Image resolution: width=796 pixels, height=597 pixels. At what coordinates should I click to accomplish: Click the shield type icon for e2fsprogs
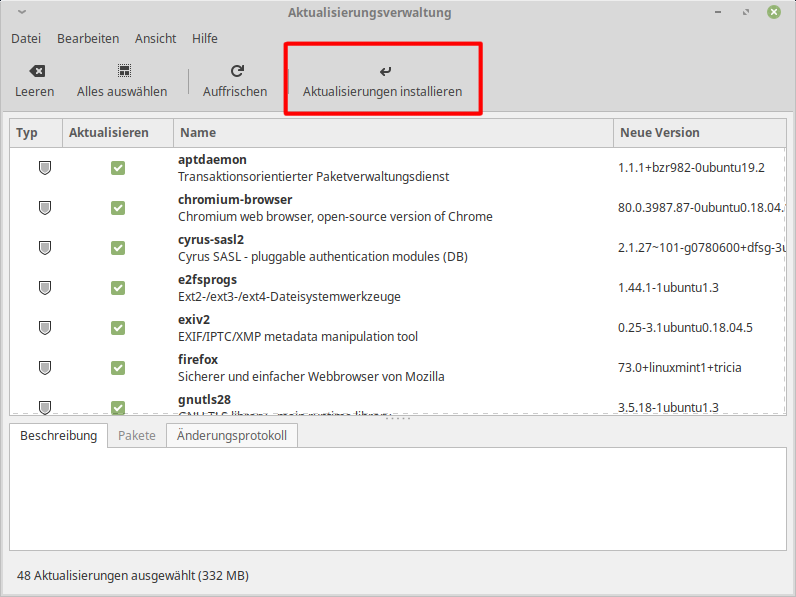pyautogui.click(x=44, y=288)
